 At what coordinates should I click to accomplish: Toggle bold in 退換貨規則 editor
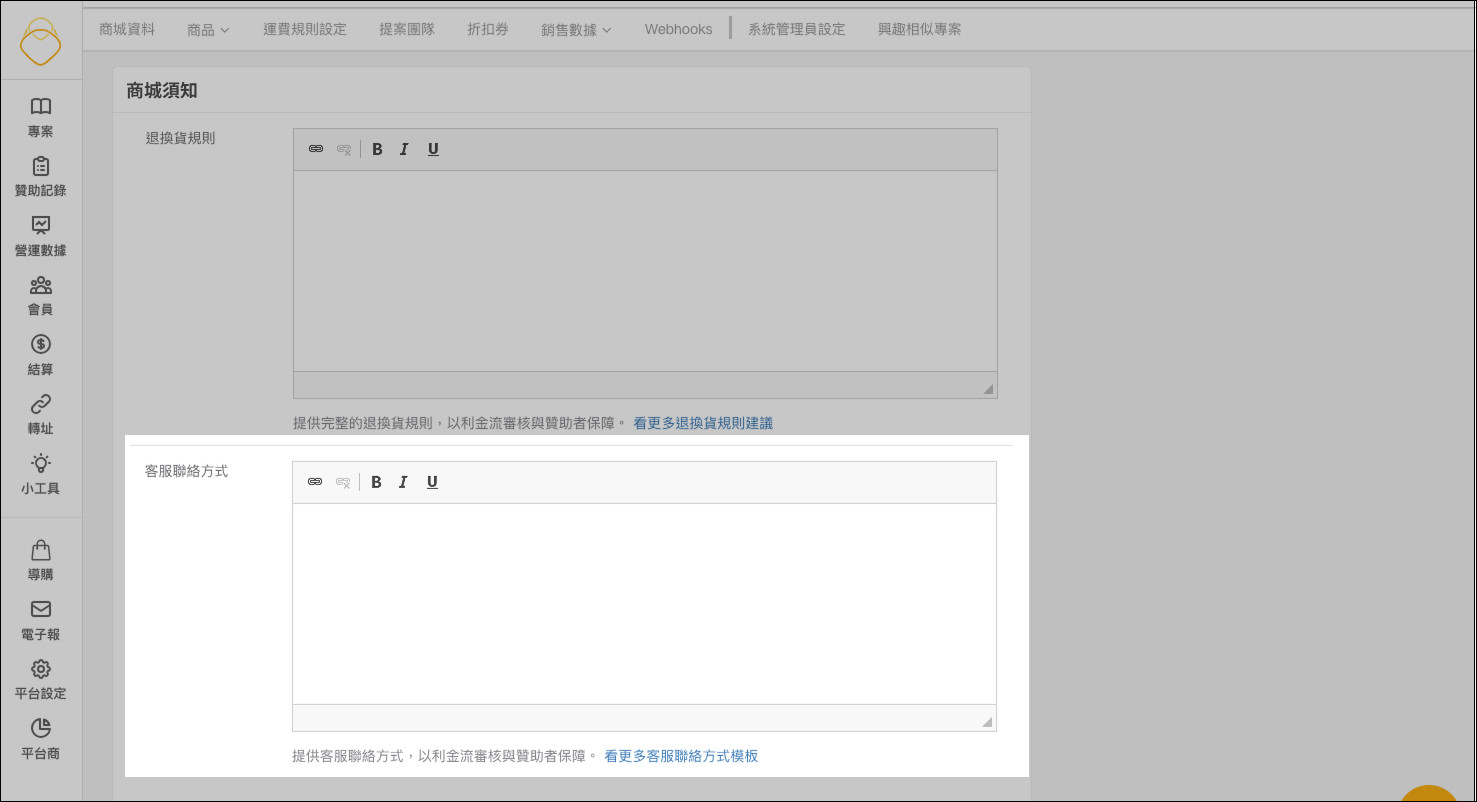click(377, 149)
